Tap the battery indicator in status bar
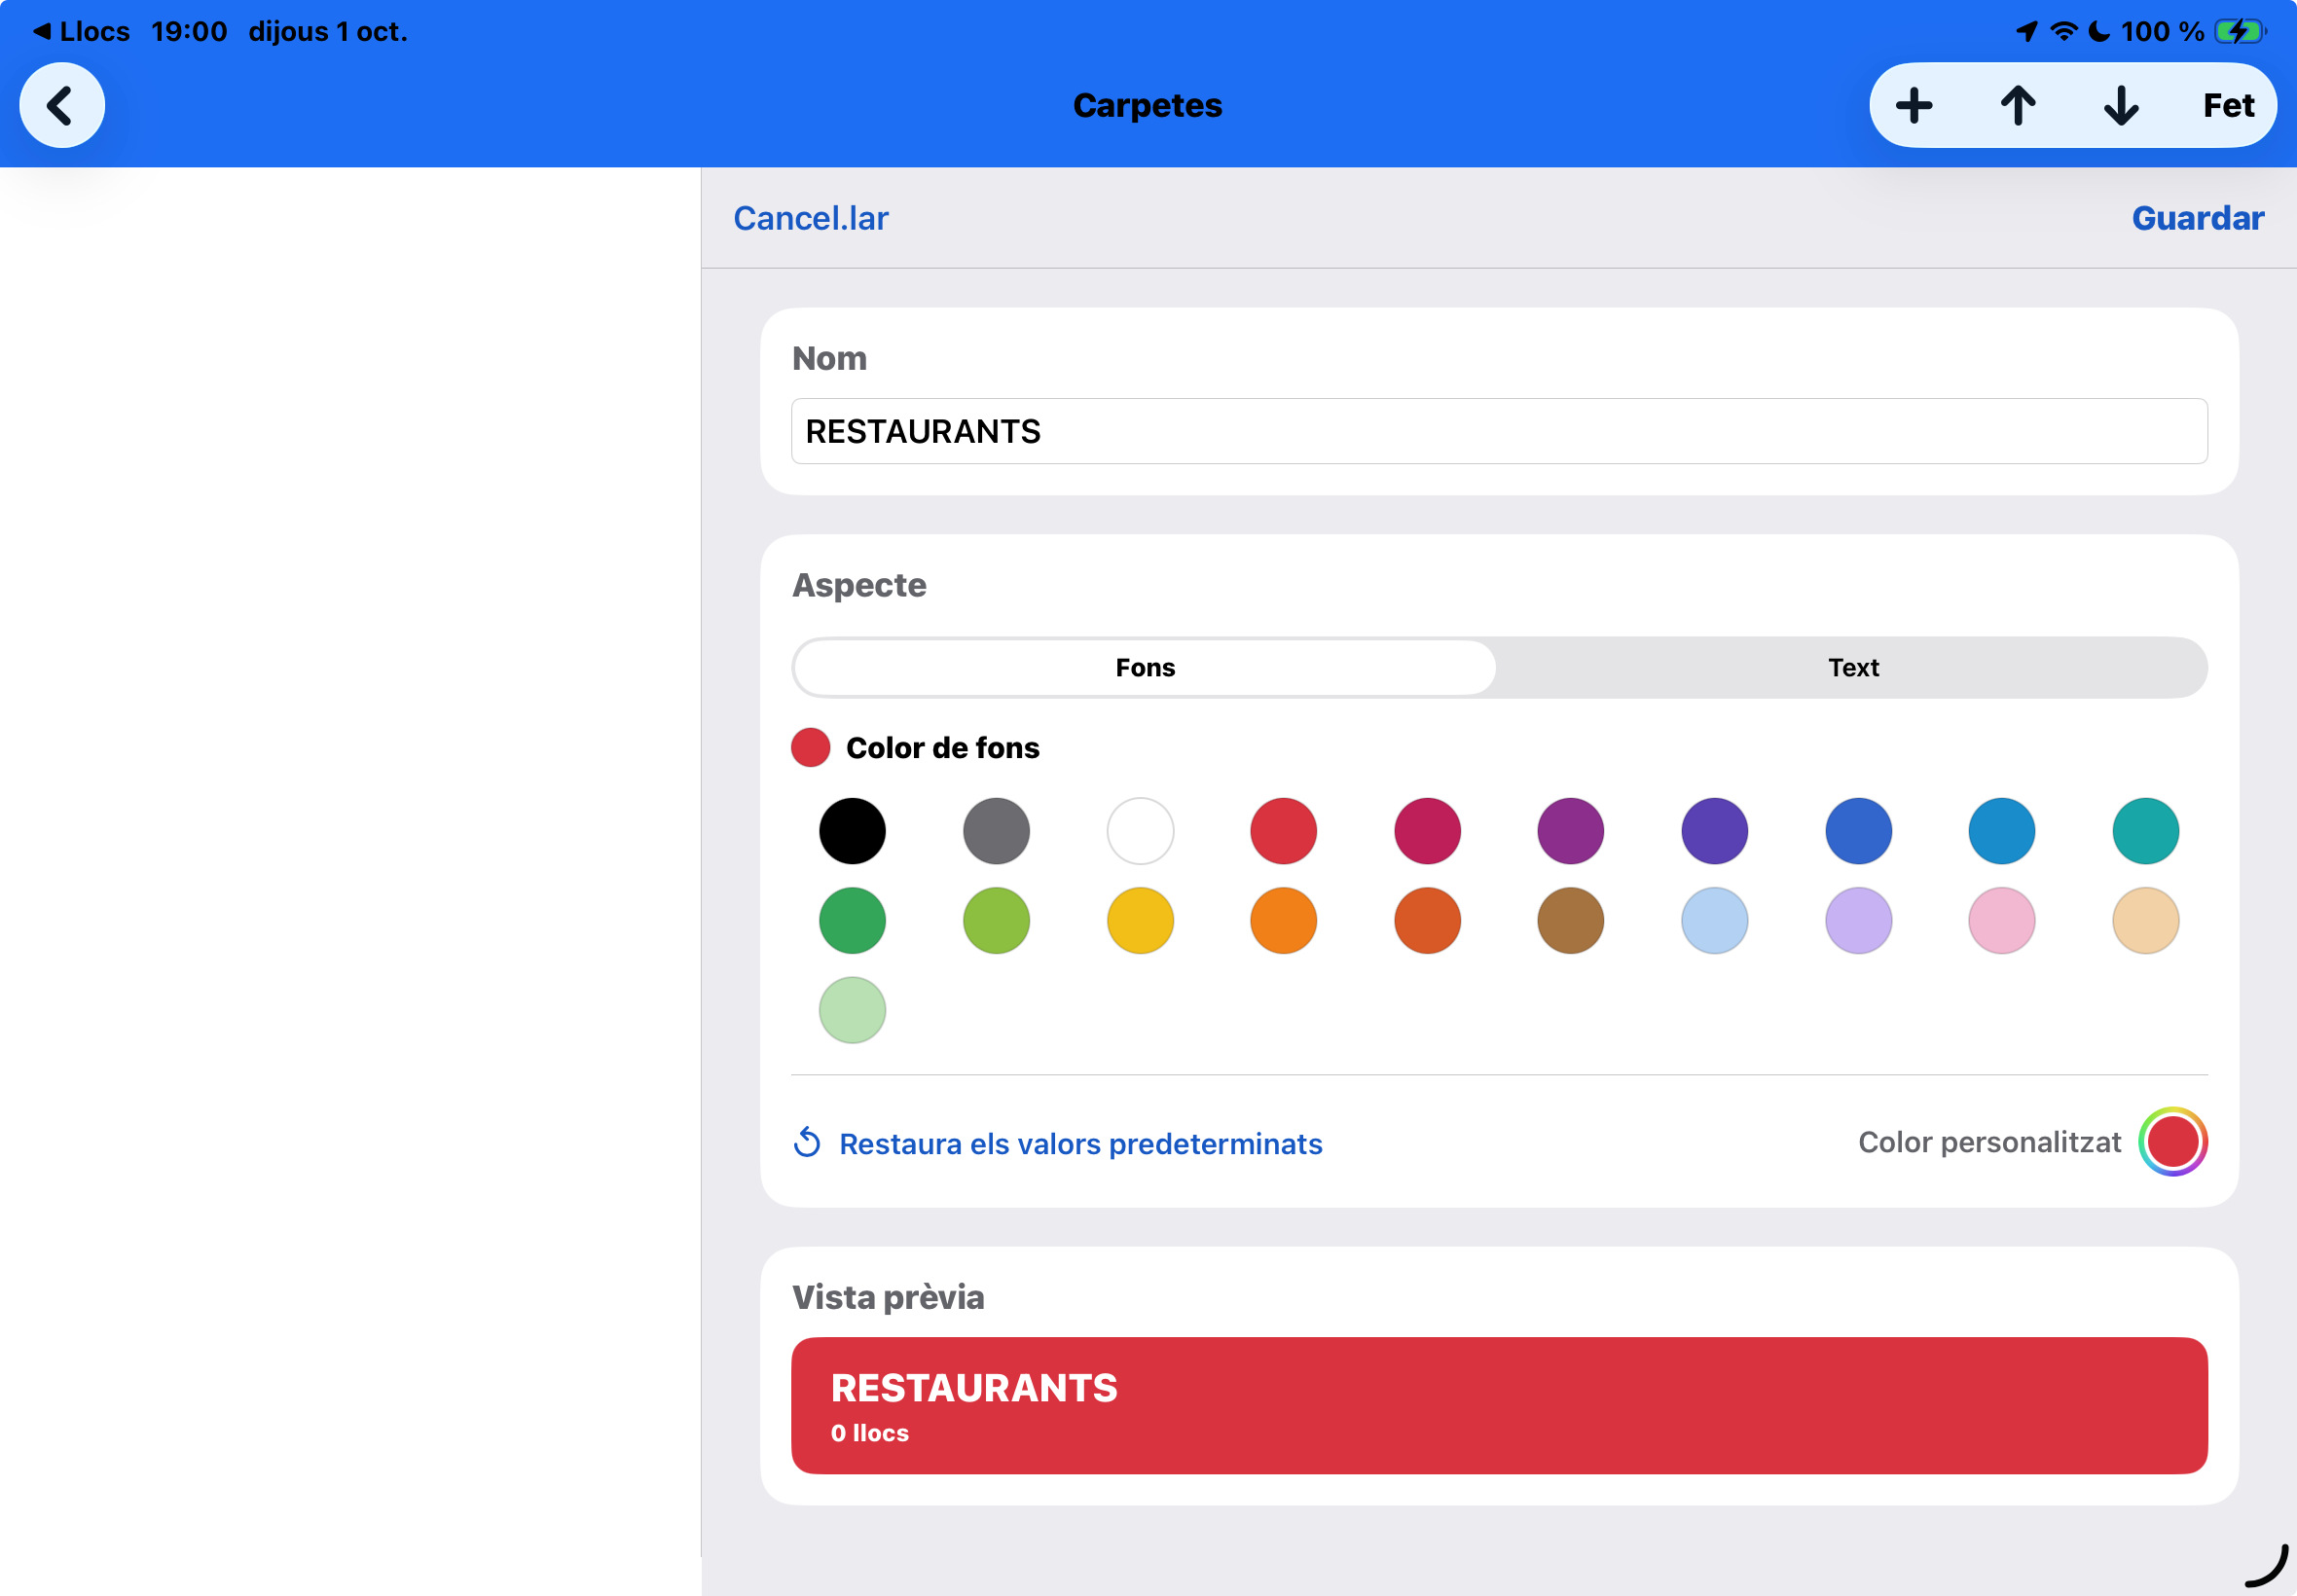Screen dimensions: 2297x1596 click(x=2240, y=31)
